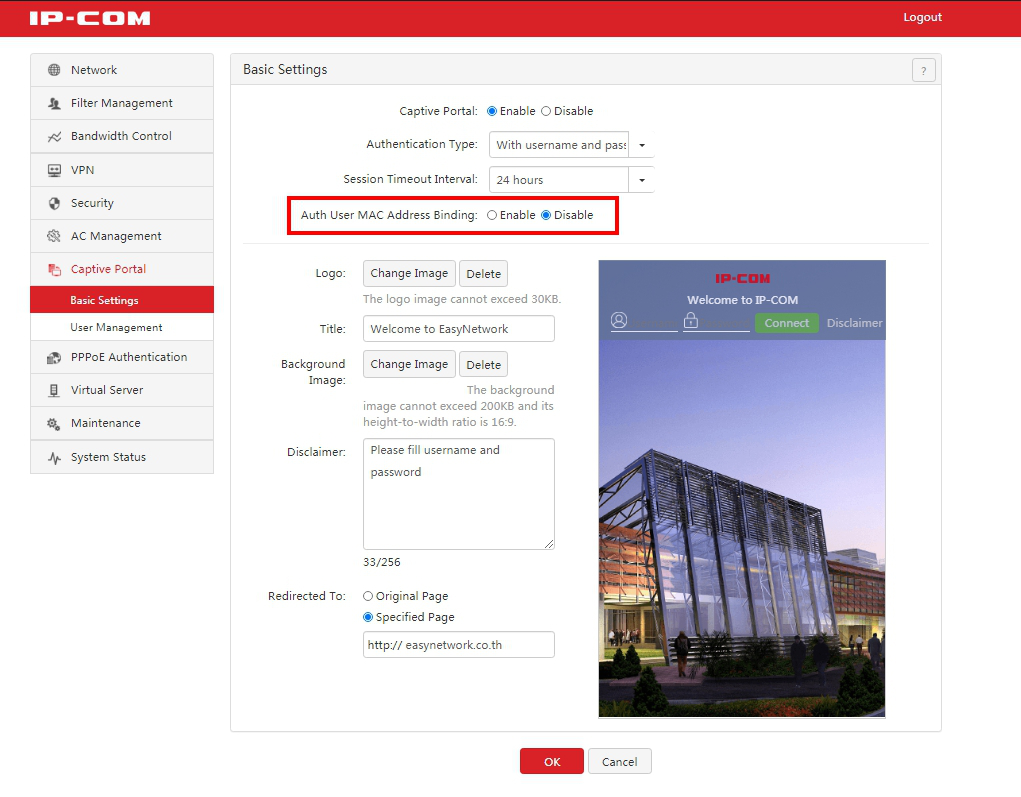Screen dimensions: 1021x797
Task: Click Change Image for Background Image
Action: pyautogui.click(x=409, y=365)
